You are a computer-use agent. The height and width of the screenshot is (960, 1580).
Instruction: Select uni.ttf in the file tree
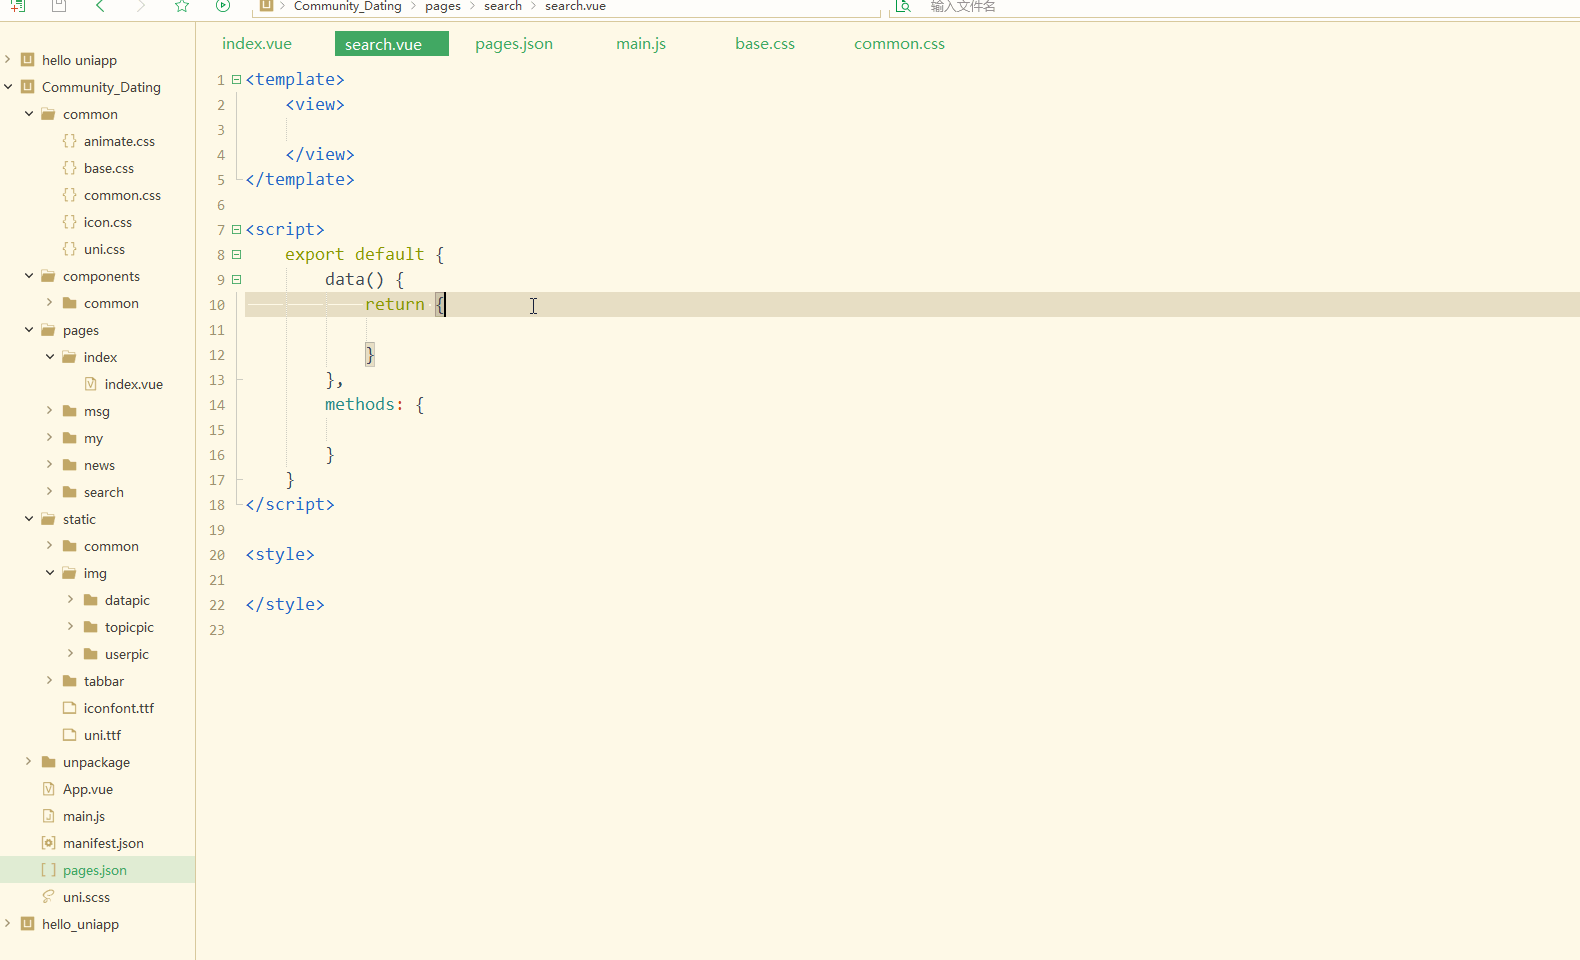tap(102, 735)
